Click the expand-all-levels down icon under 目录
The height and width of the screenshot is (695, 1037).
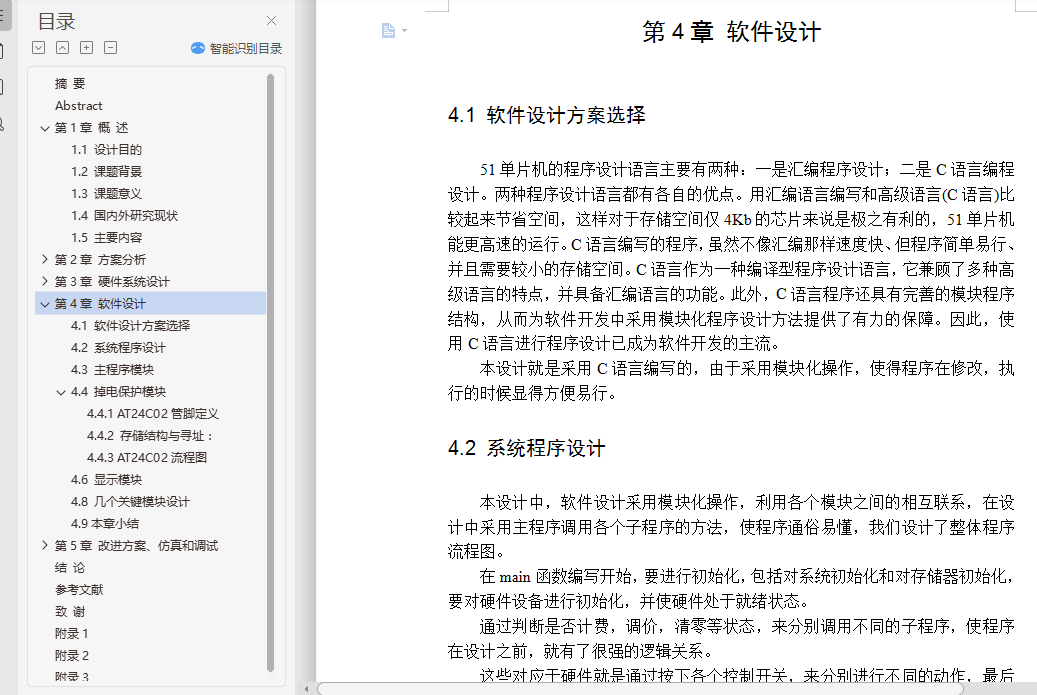click(x=38, y=48)
